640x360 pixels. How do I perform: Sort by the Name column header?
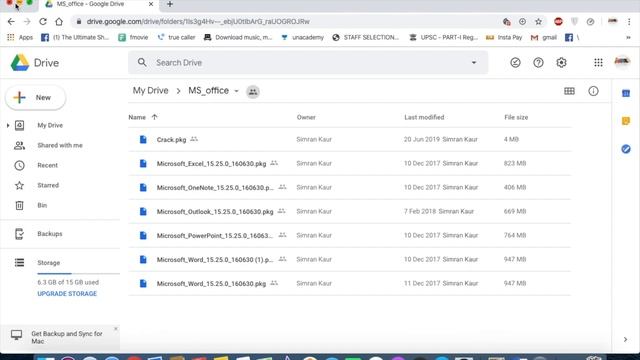pos(137,117)
